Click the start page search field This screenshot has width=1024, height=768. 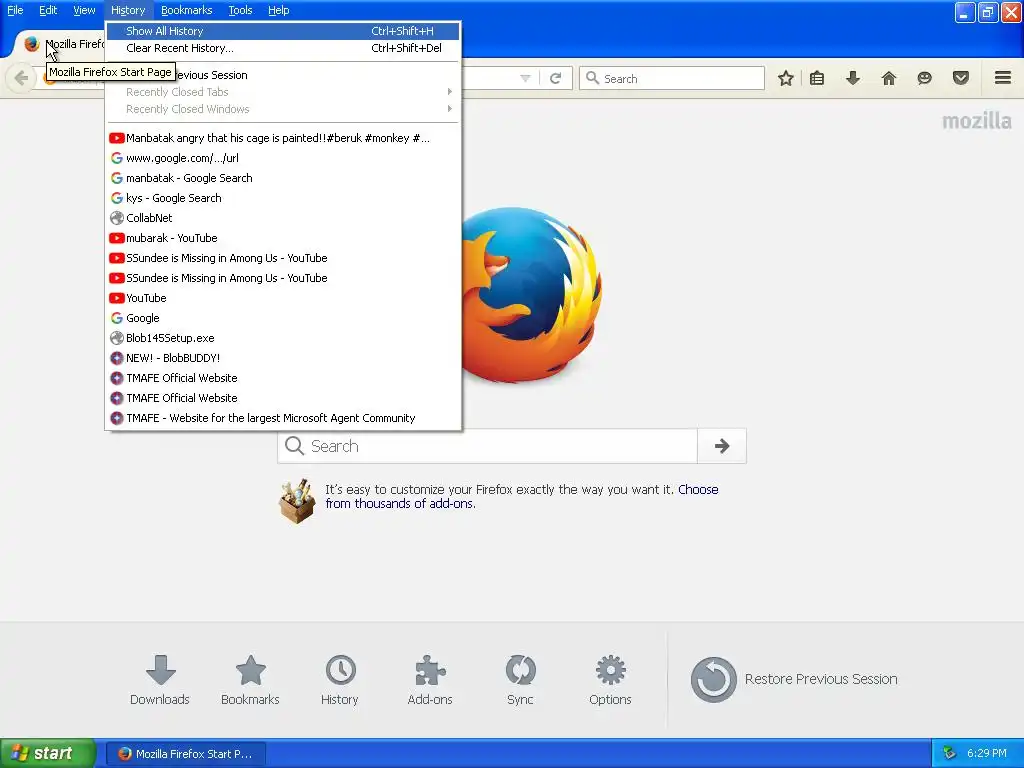[x=487, y=446]
